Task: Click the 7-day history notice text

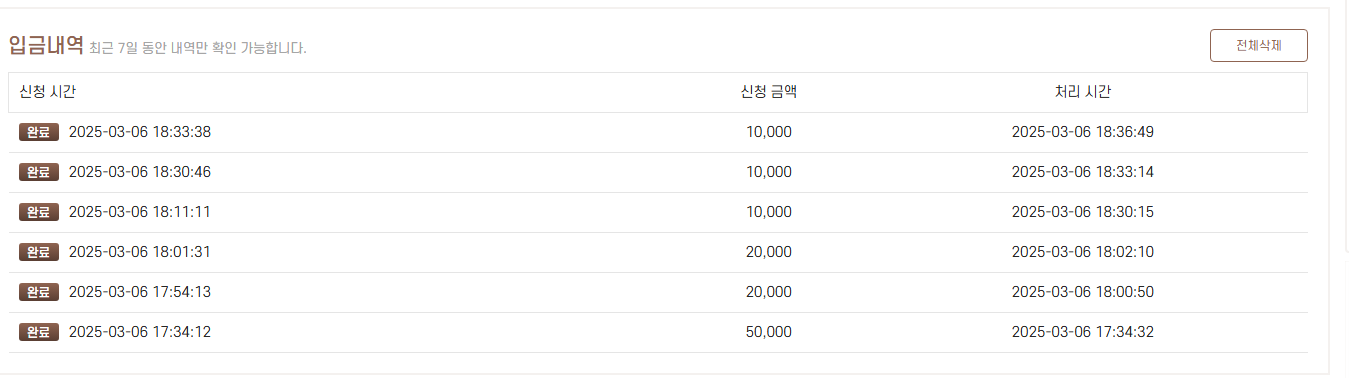Action: coord(198,48)
